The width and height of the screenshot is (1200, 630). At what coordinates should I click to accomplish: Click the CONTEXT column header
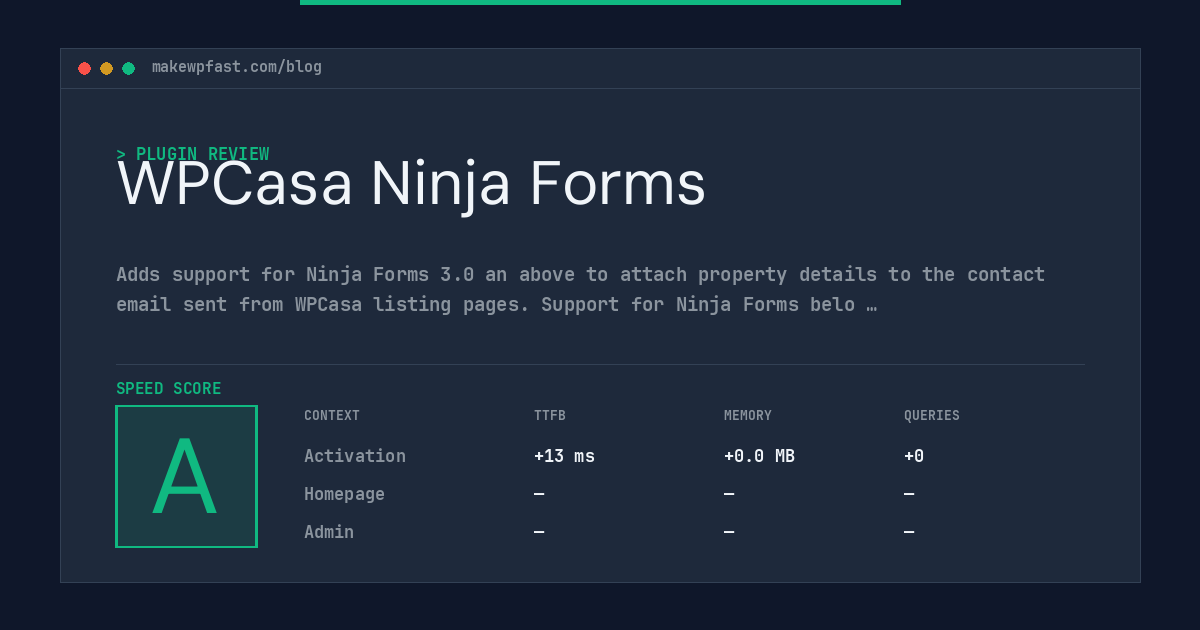[x=332, y=416]
